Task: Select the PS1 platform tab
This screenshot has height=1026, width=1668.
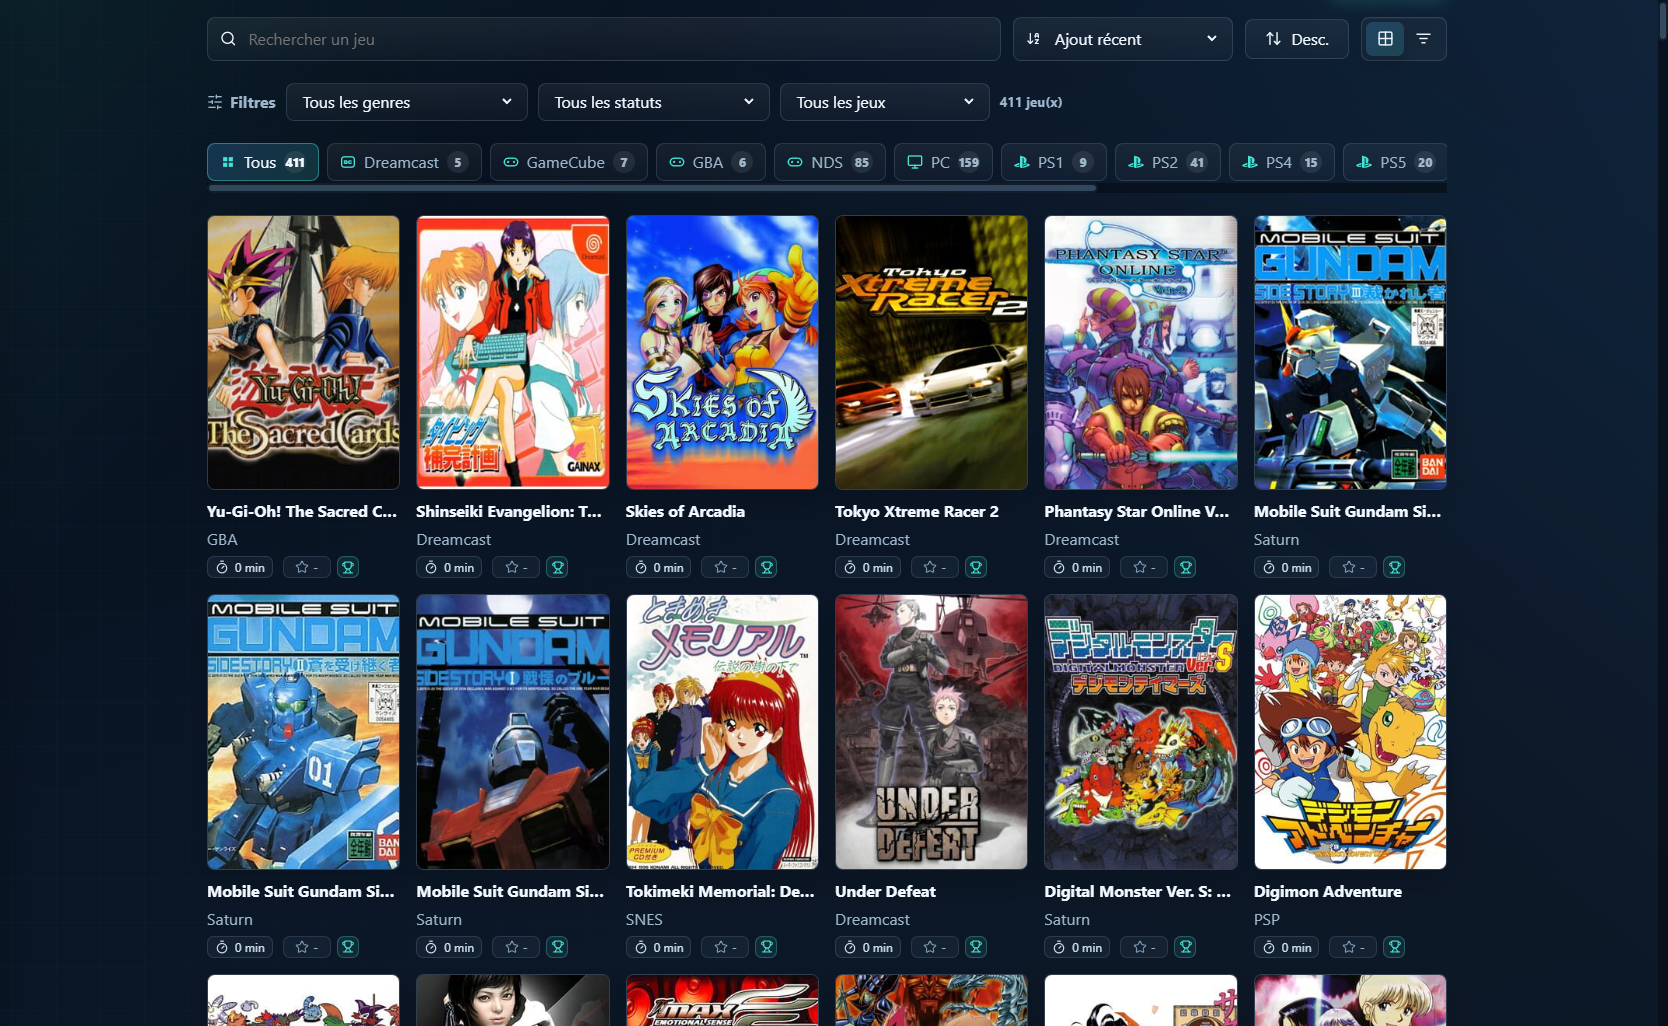Action: 1054,162
